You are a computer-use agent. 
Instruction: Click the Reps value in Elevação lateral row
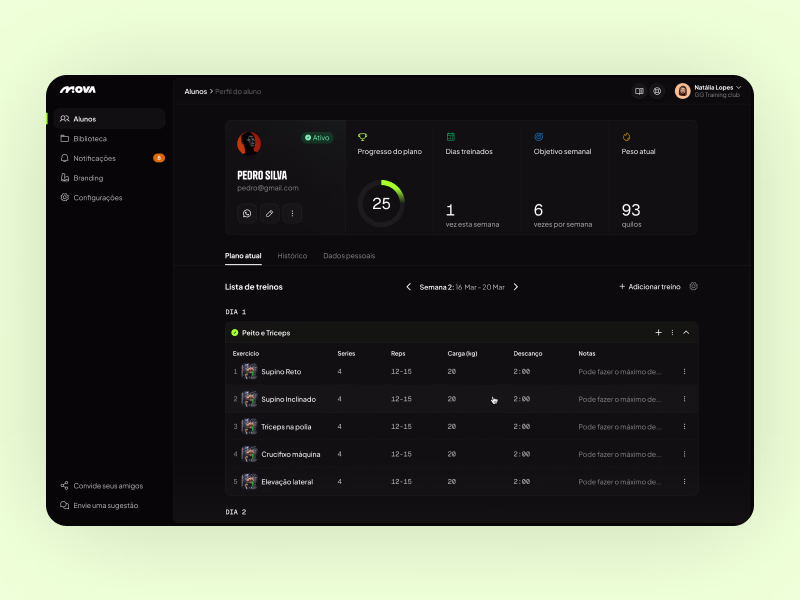(x=401, y=482)
